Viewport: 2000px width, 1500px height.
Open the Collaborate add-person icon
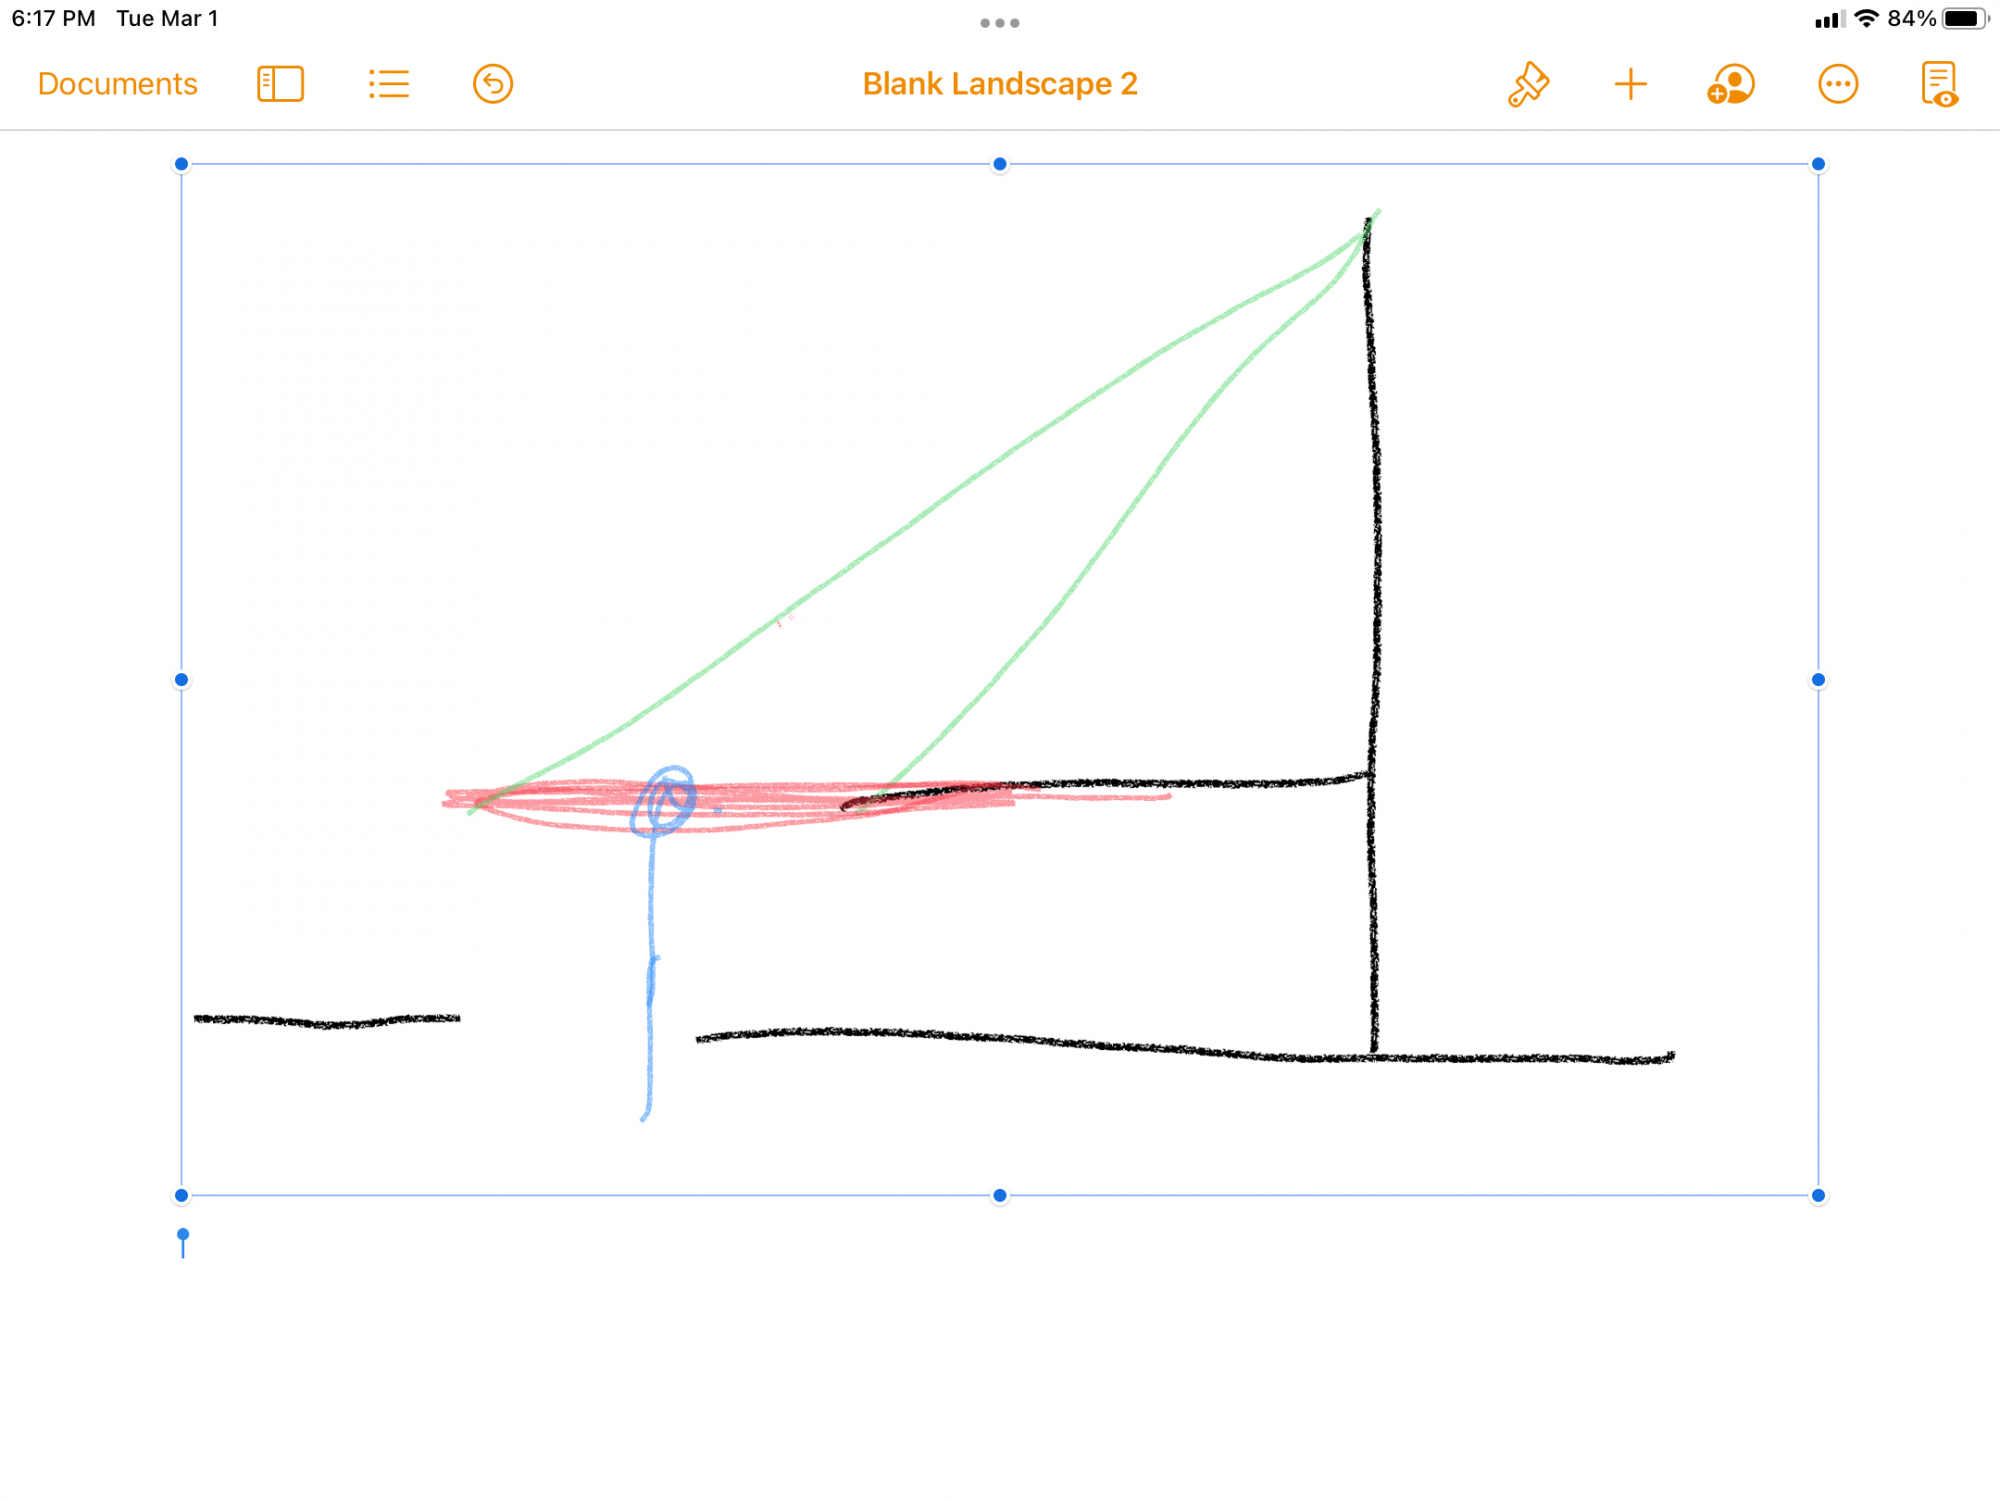pos(1731,84)
